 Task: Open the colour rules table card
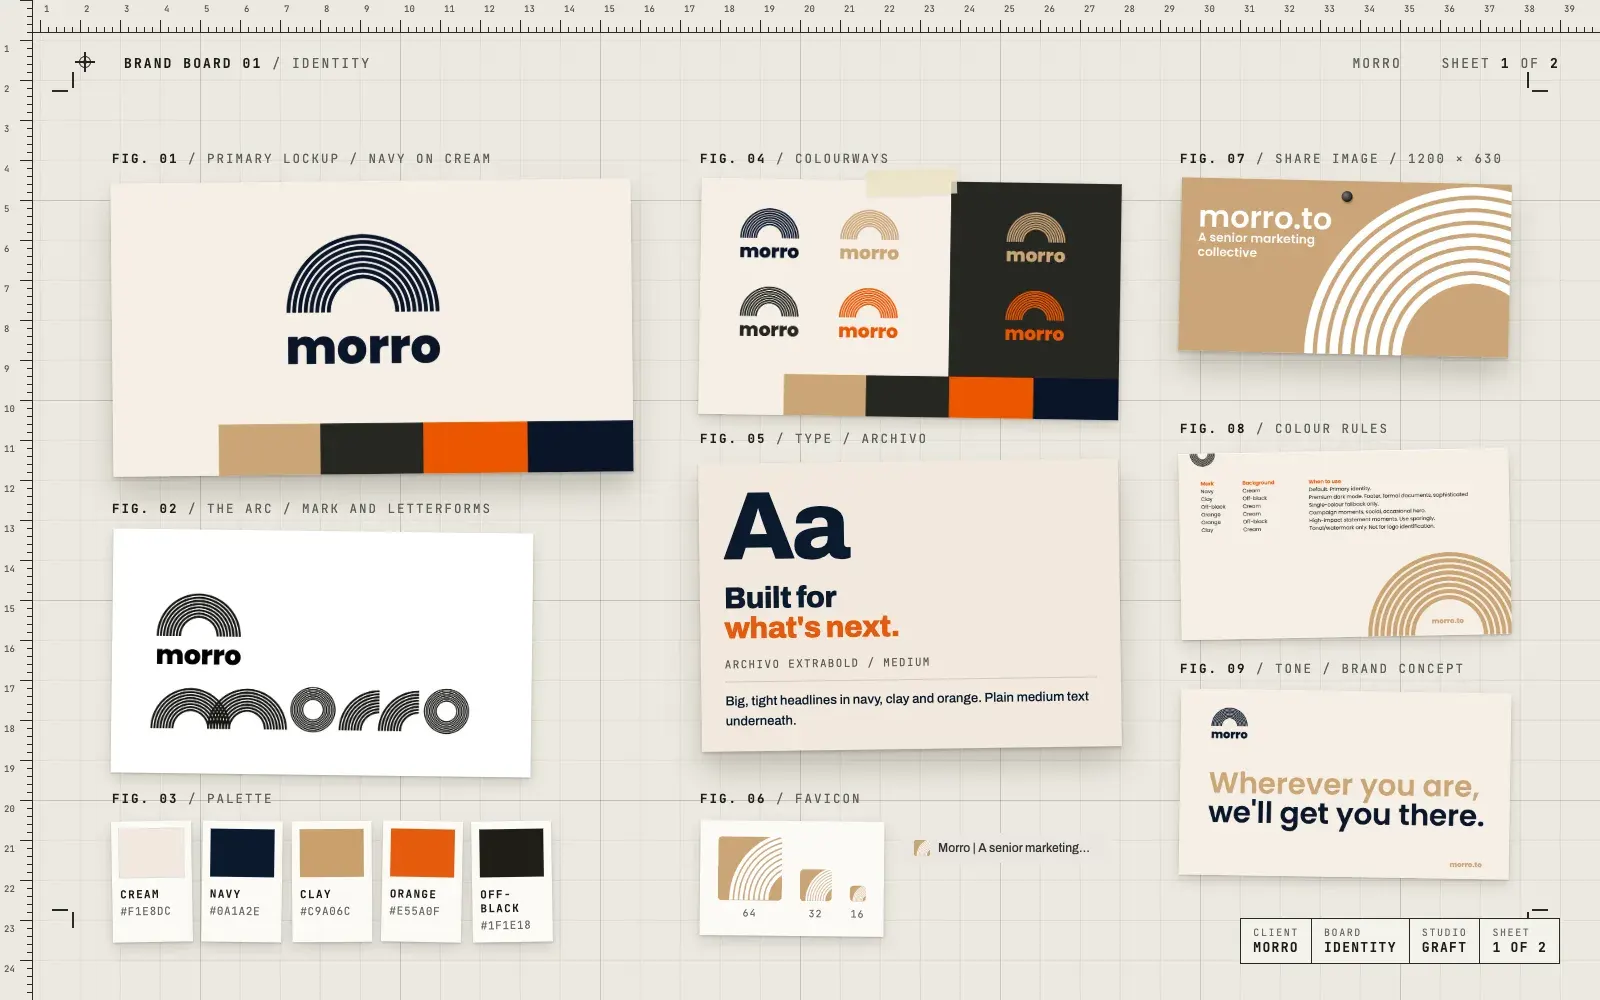click(1345, 544)
